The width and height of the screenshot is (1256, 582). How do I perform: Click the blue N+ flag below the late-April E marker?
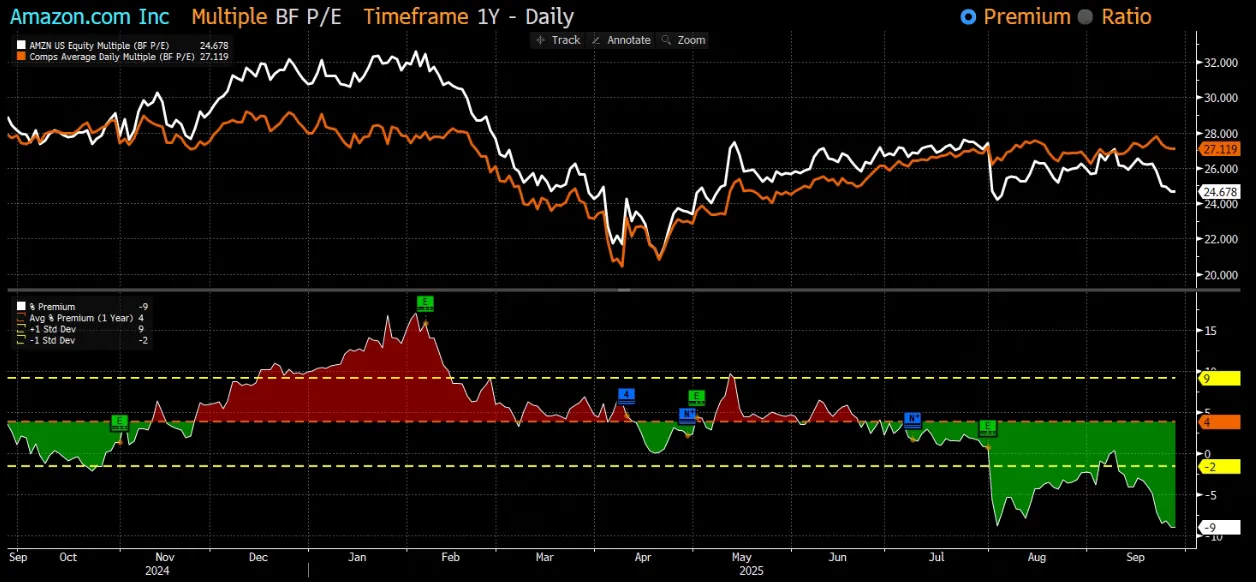pos(688,414)
